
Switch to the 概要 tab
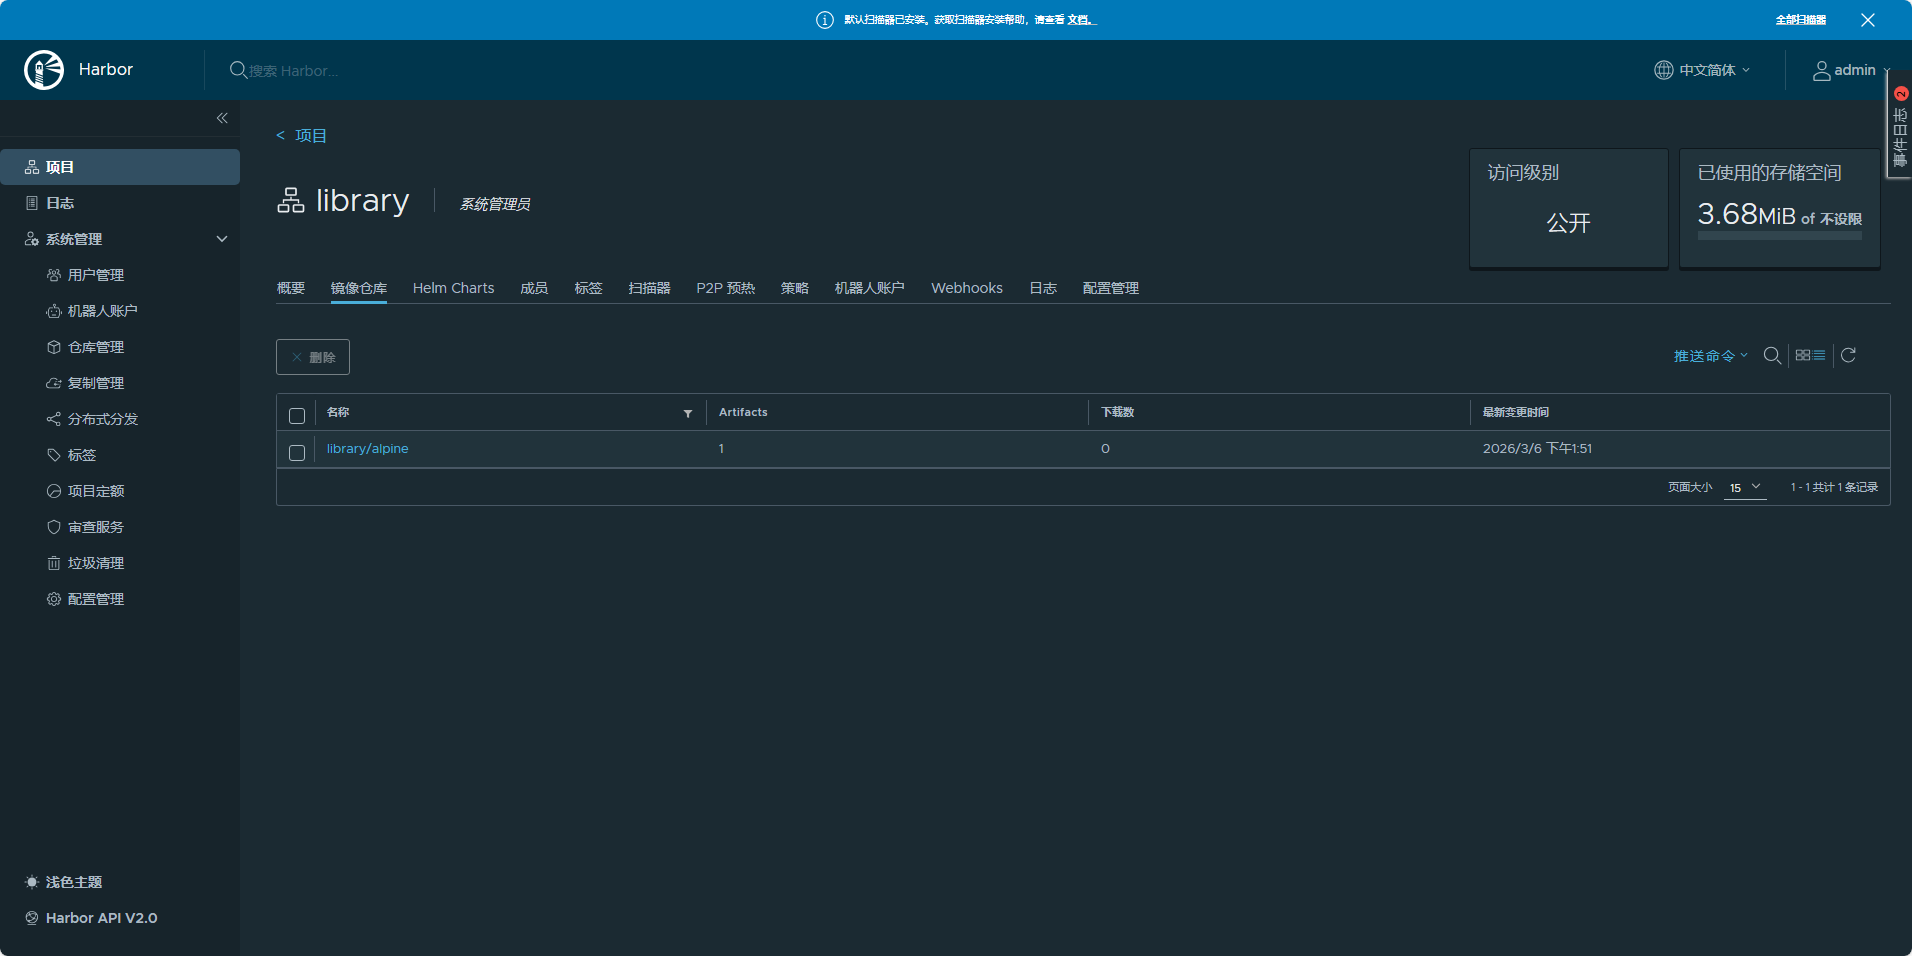[291, 288]
